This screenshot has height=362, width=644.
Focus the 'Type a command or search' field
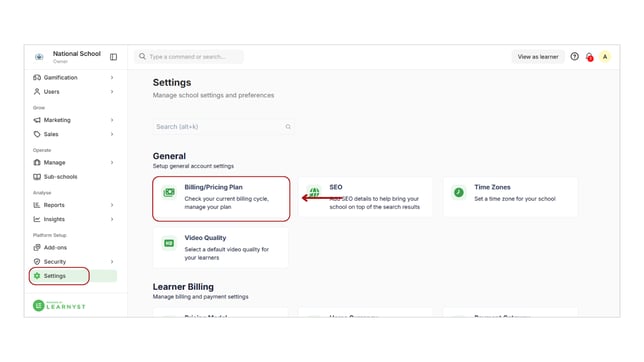pos(189,57)
